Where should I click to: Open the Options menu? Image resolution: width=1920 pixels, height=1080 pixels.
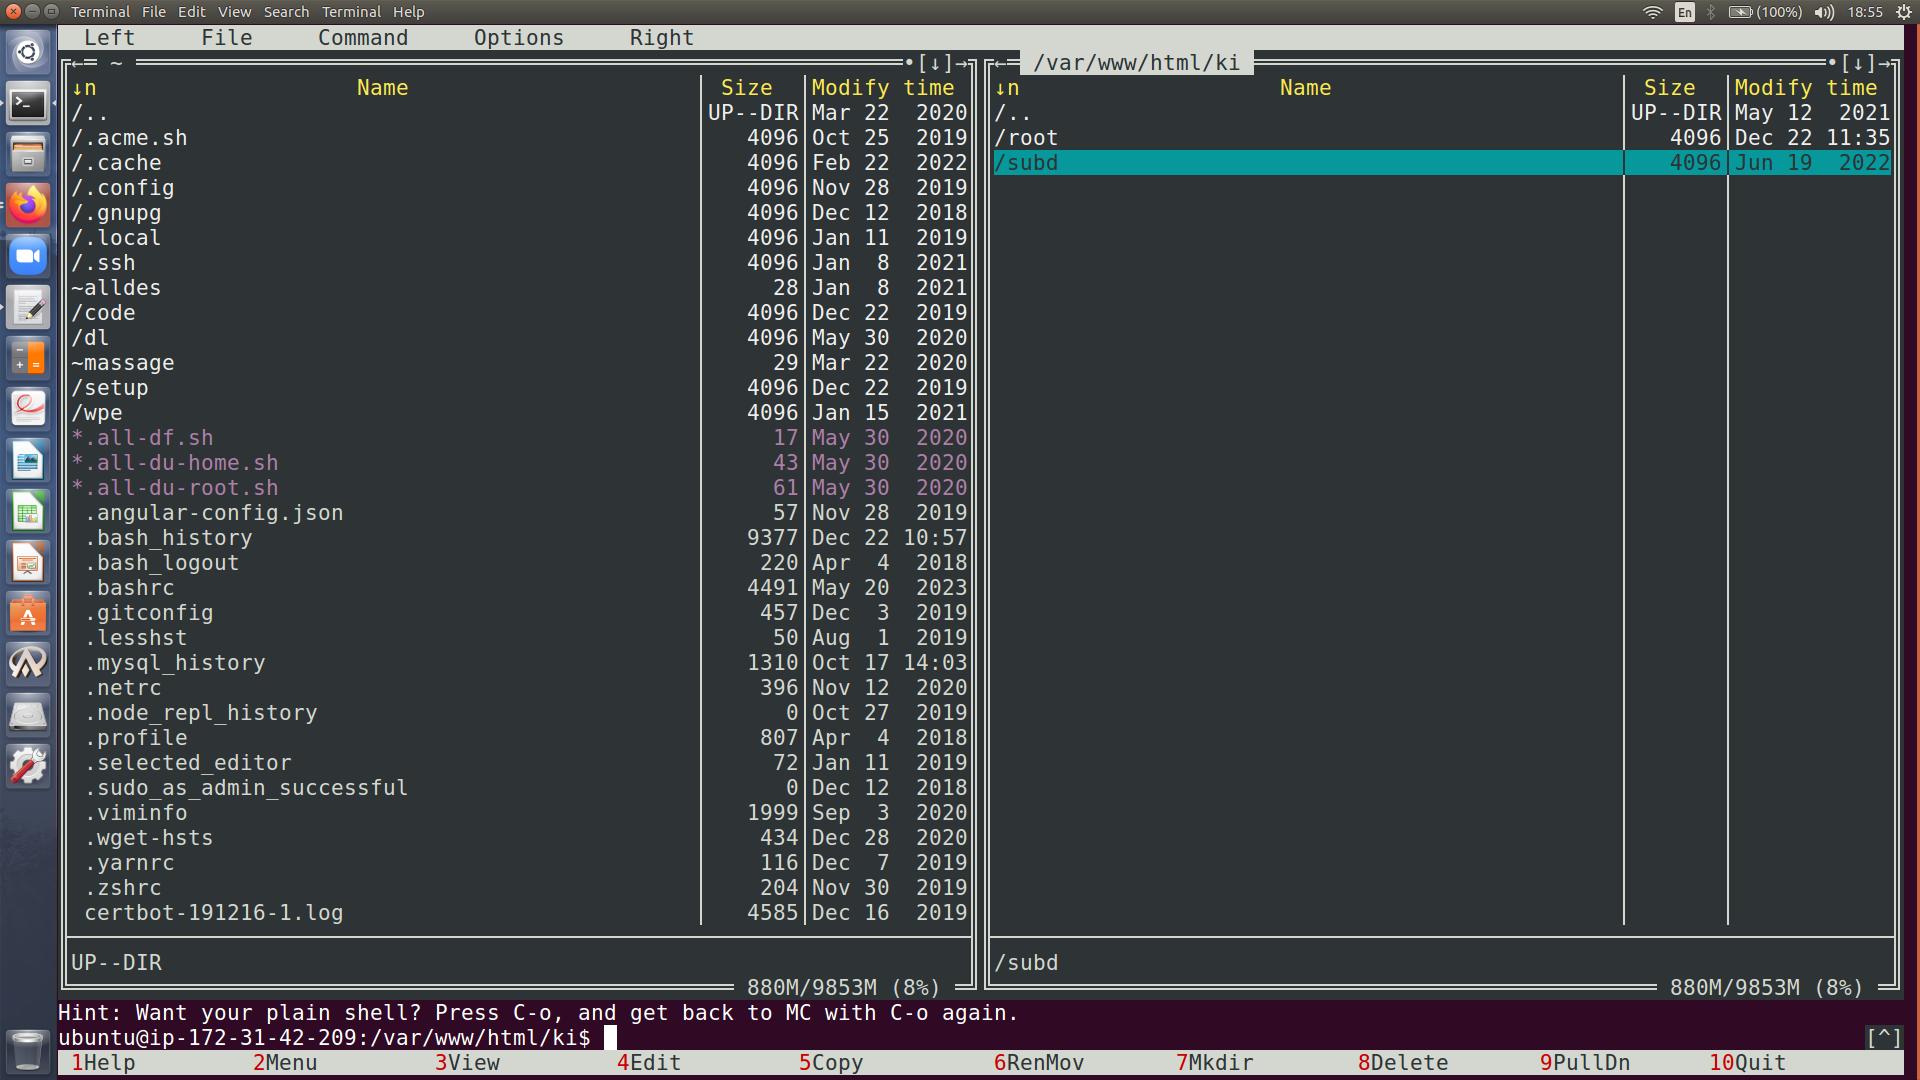click(518, 38)
